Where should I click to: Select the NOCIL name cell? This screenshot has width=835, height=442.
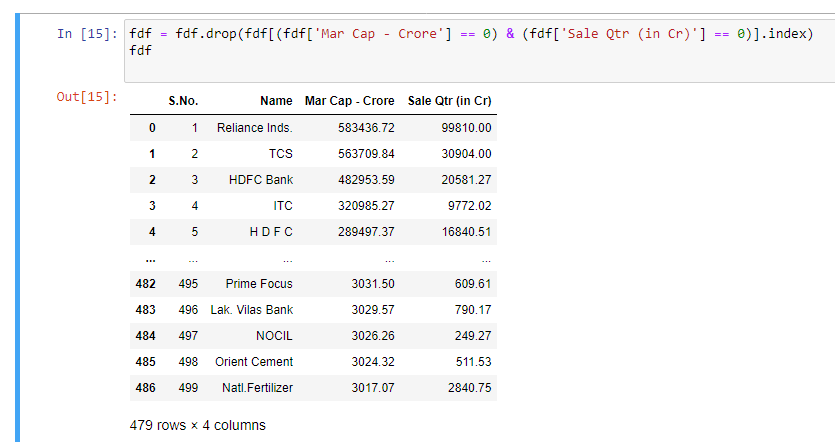(274, 336)
